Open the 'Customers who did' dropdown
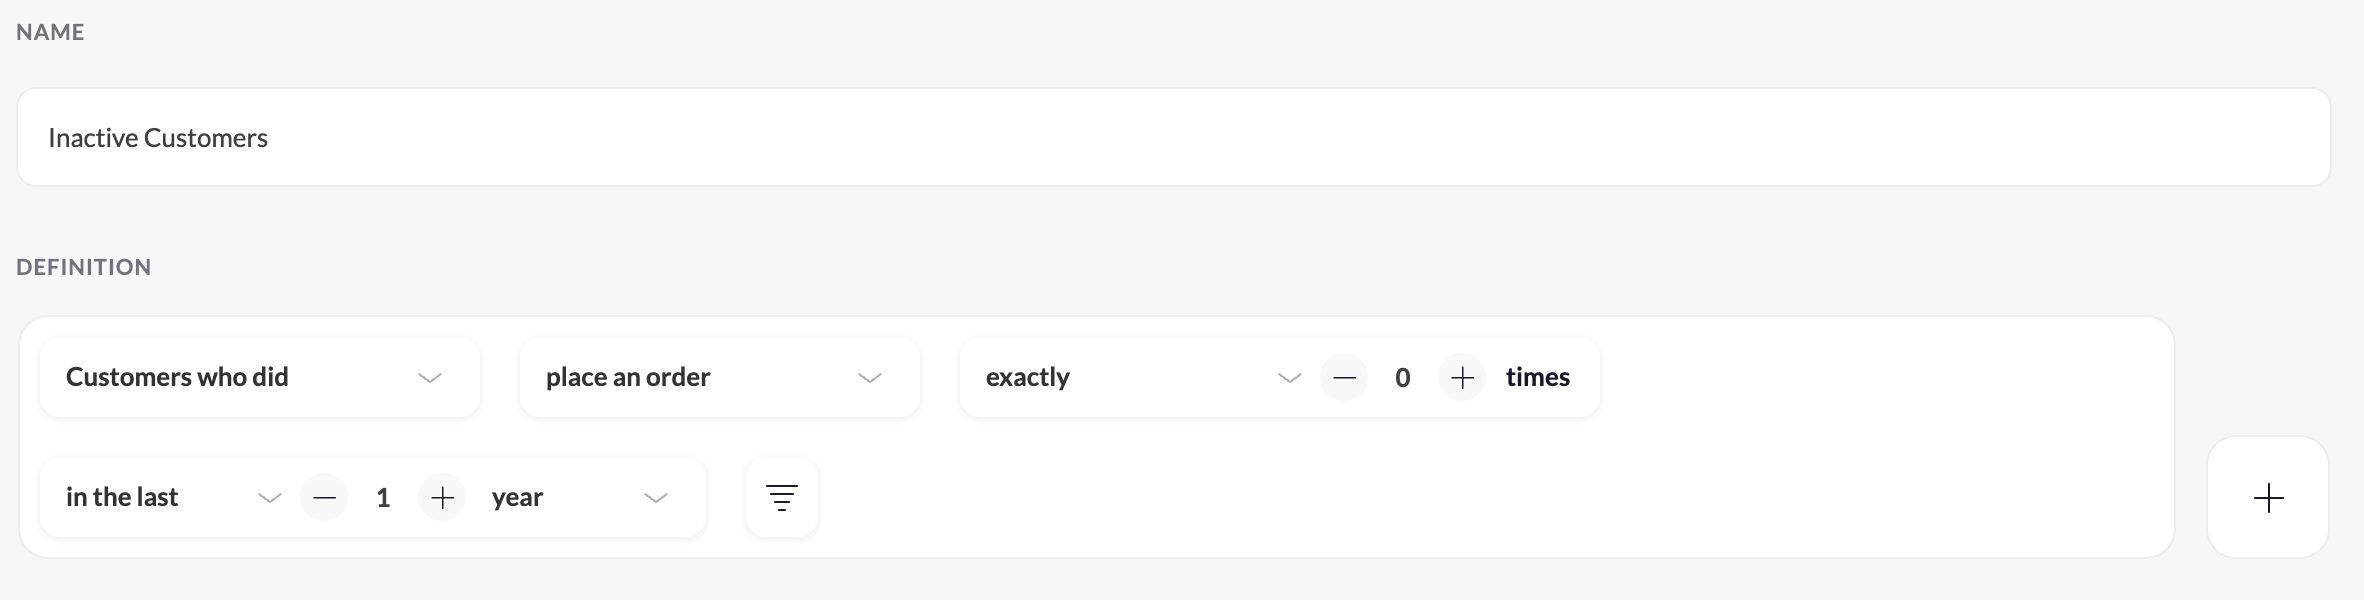Screen dimensions: 2364x600 258,377
